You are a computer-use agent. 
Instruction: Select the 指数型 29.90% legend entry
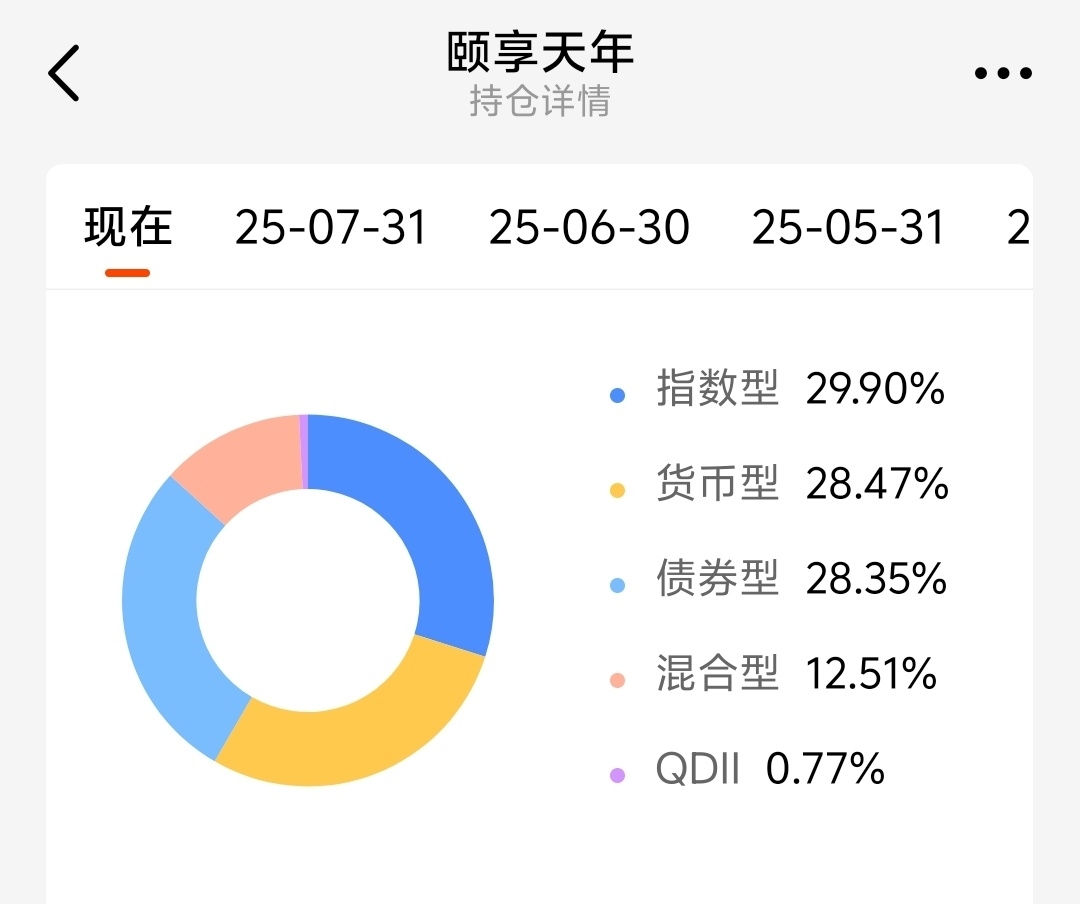[778, 388]
